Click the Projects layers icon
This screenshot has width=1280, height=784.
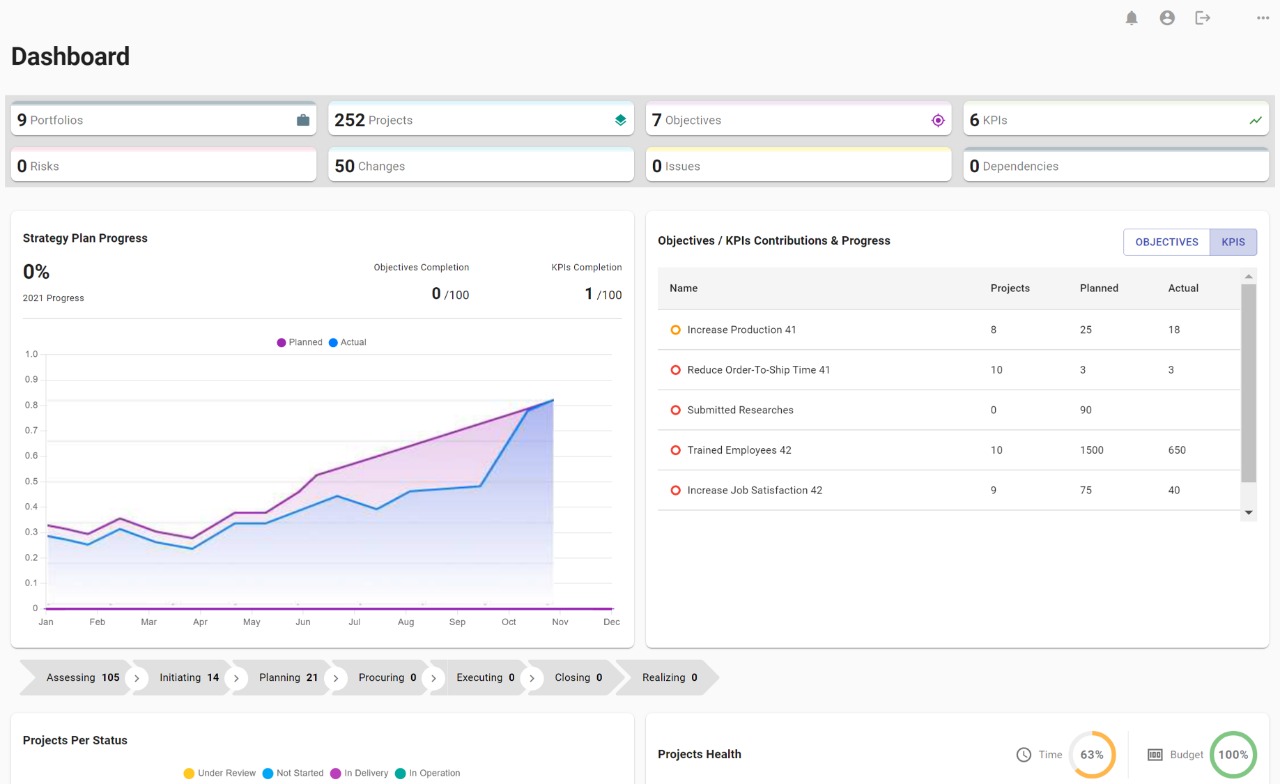pyautogui.click(x=620, y=120)
